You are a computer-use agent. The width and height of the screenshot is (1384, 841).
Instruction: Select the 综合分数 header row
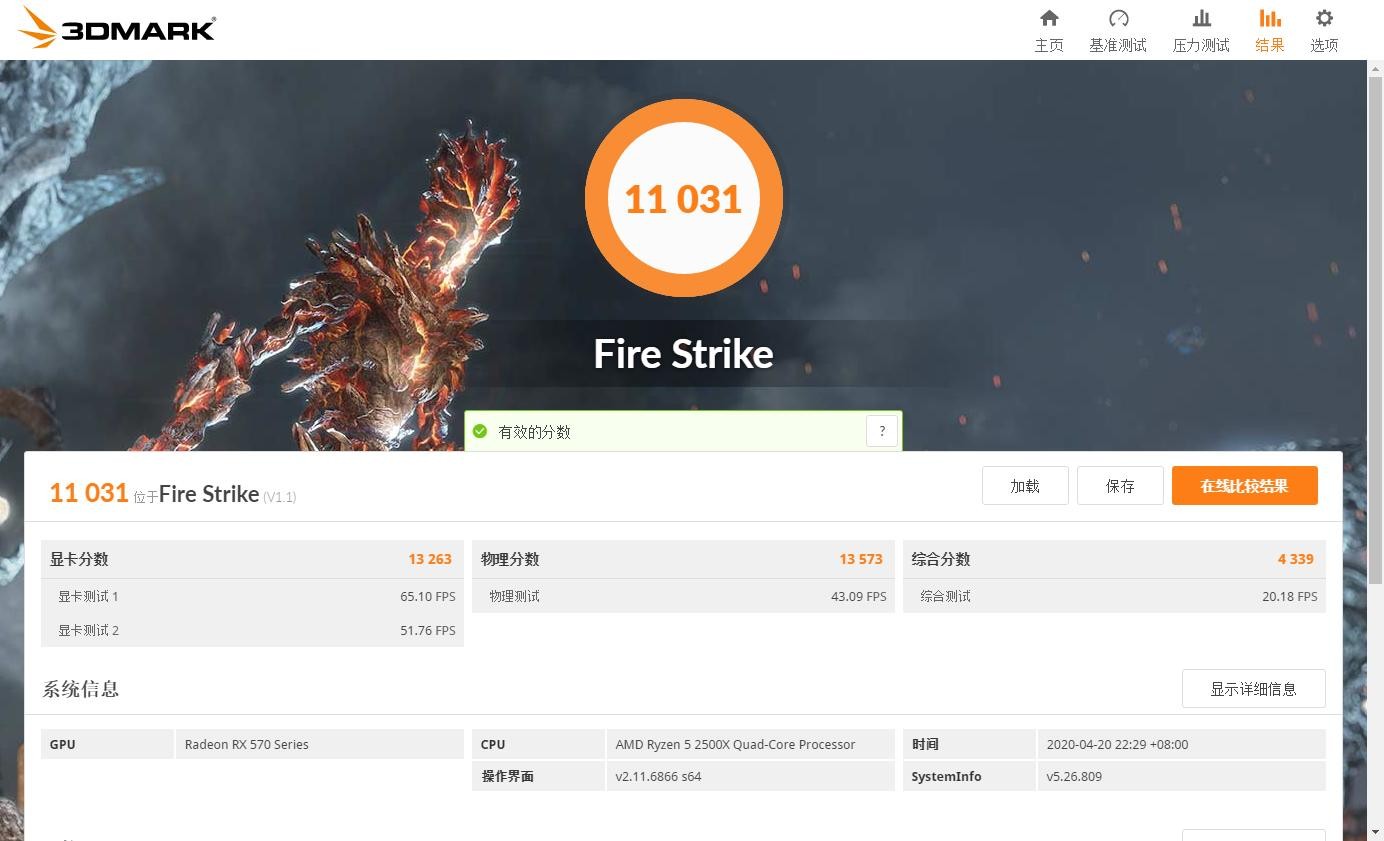pyautogui.click(x=1114, y=559)
